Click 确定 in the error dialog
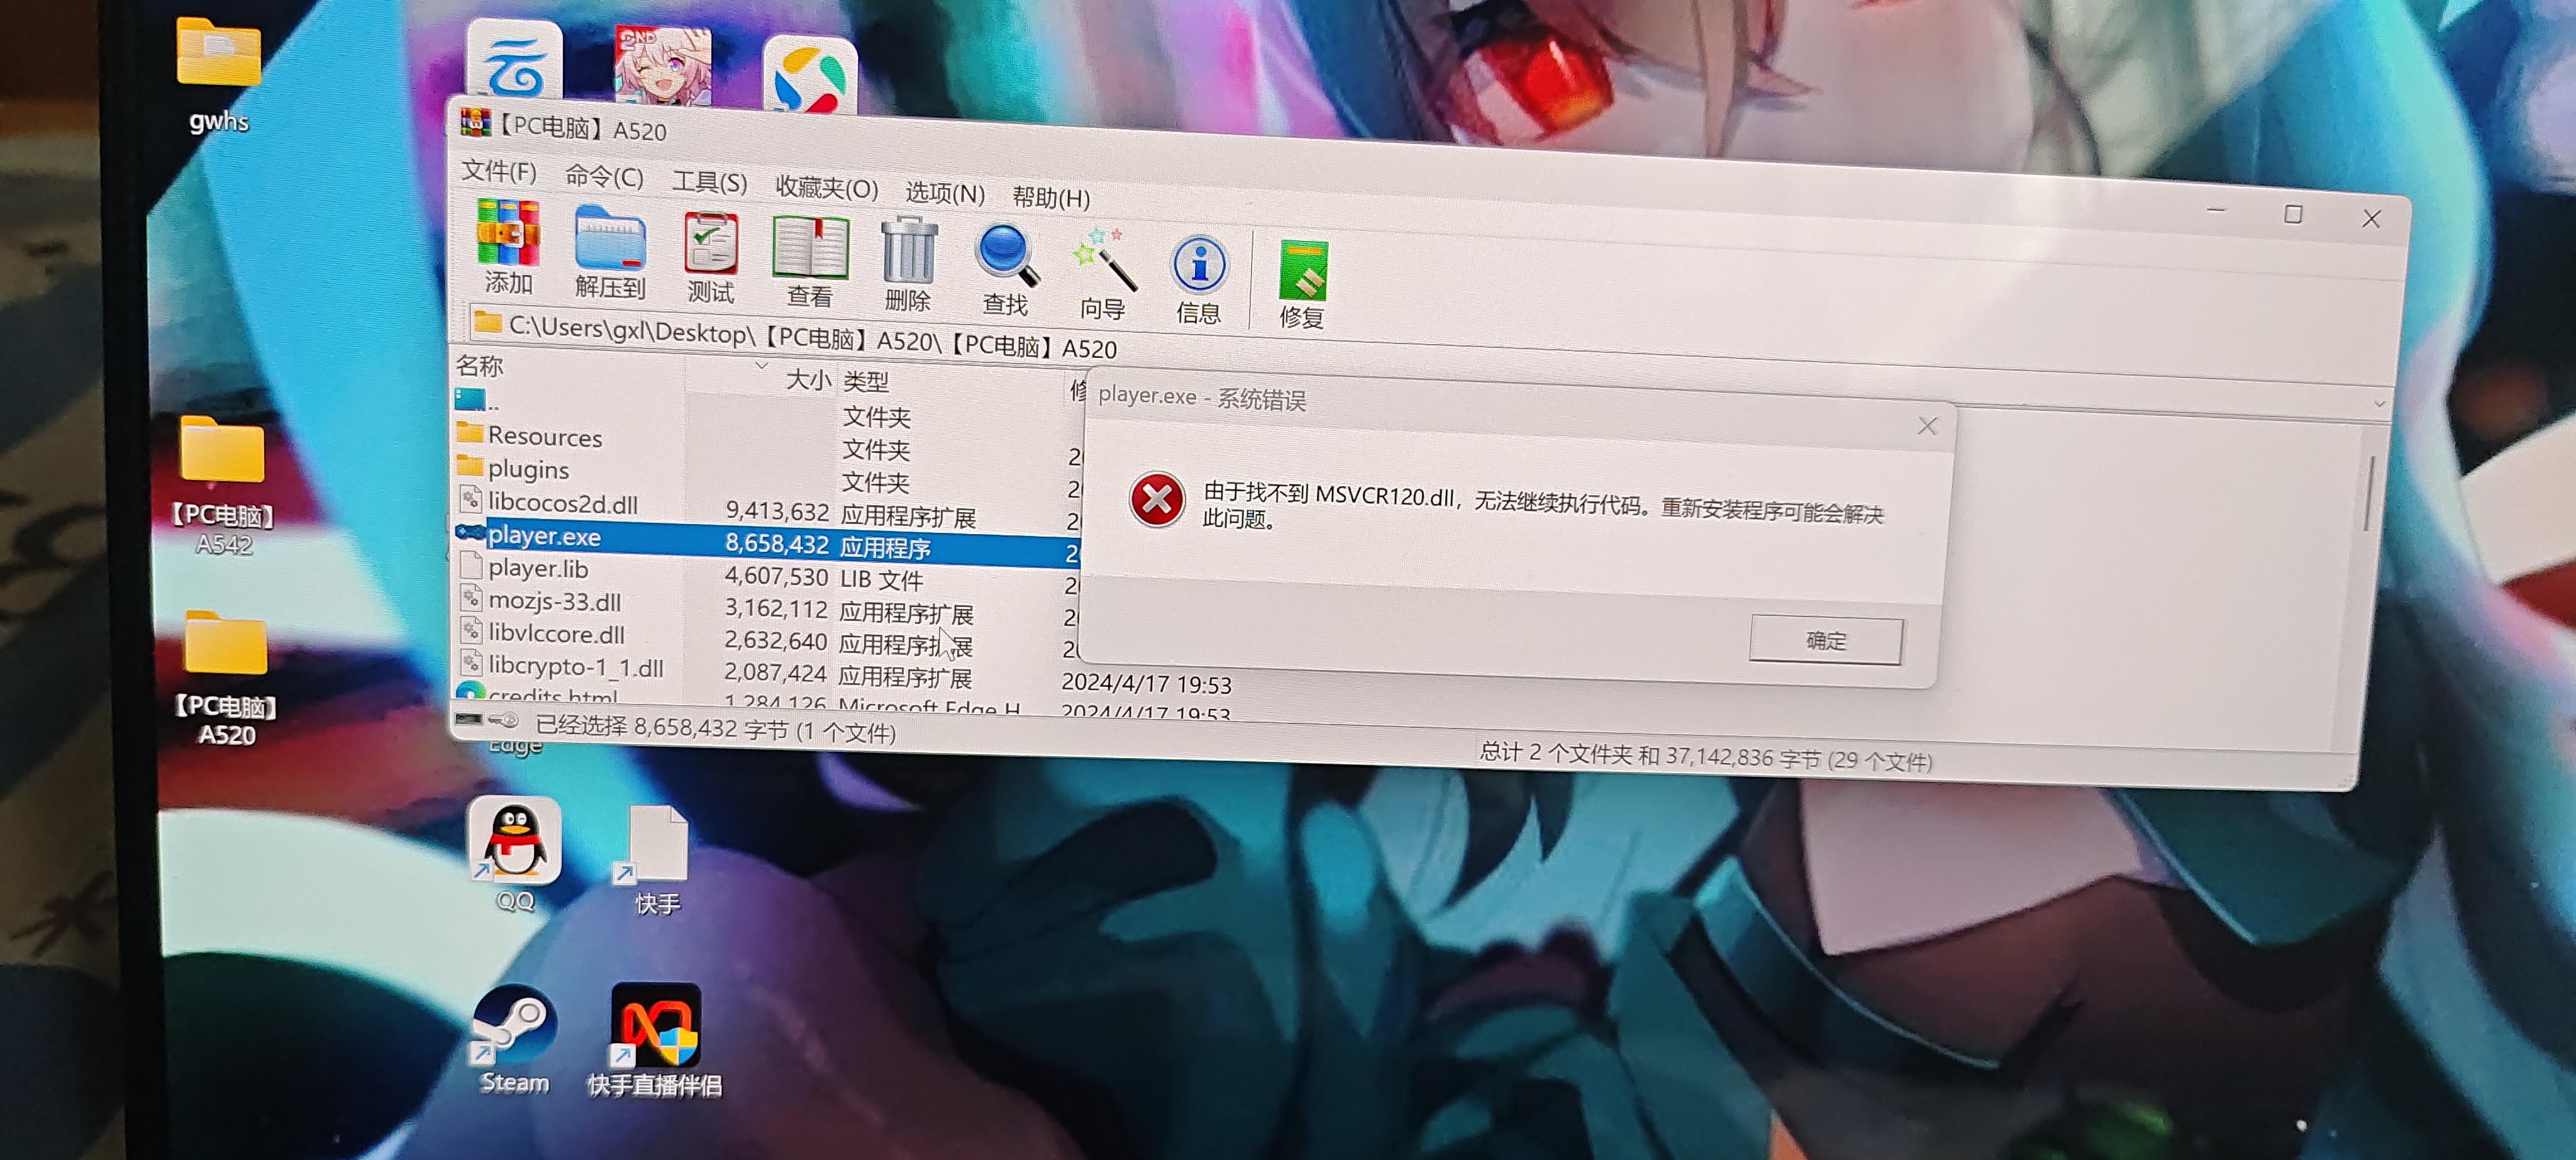This screenshot has height=1160, width=2576. pyautogui.click(x=1825, y=640)
